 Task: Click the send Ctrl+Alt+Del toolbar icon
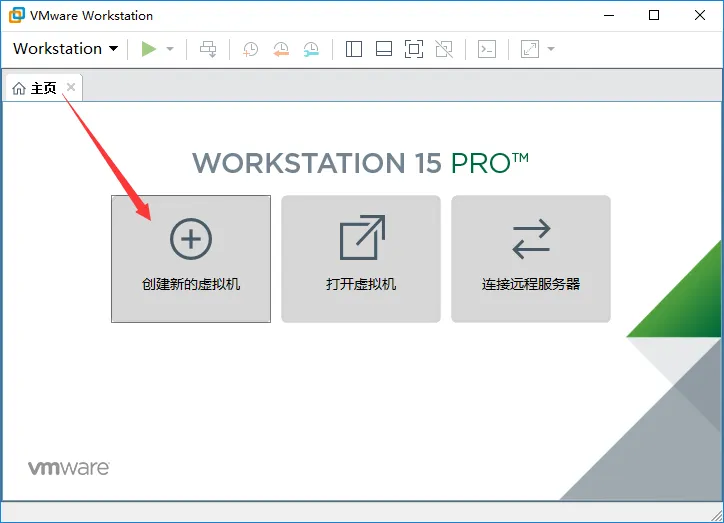[x=208, y=49]
